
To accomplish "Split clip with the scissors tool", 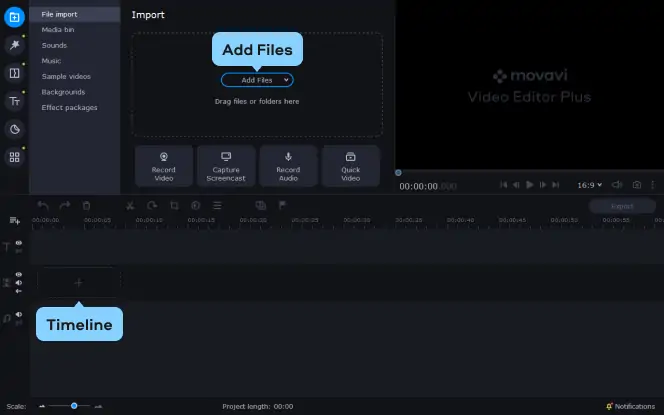I will point(130,206).
